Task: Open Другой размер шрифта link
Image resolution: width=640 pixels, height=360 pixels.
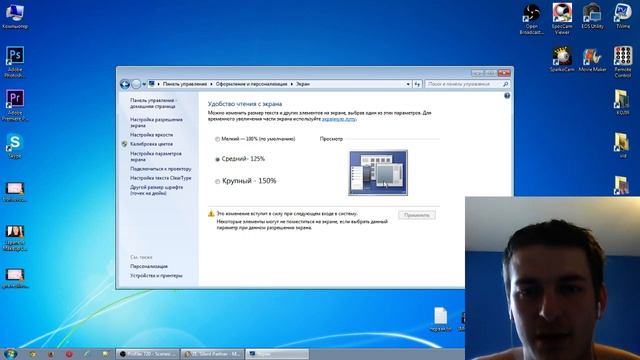Action: pos(157,190)
